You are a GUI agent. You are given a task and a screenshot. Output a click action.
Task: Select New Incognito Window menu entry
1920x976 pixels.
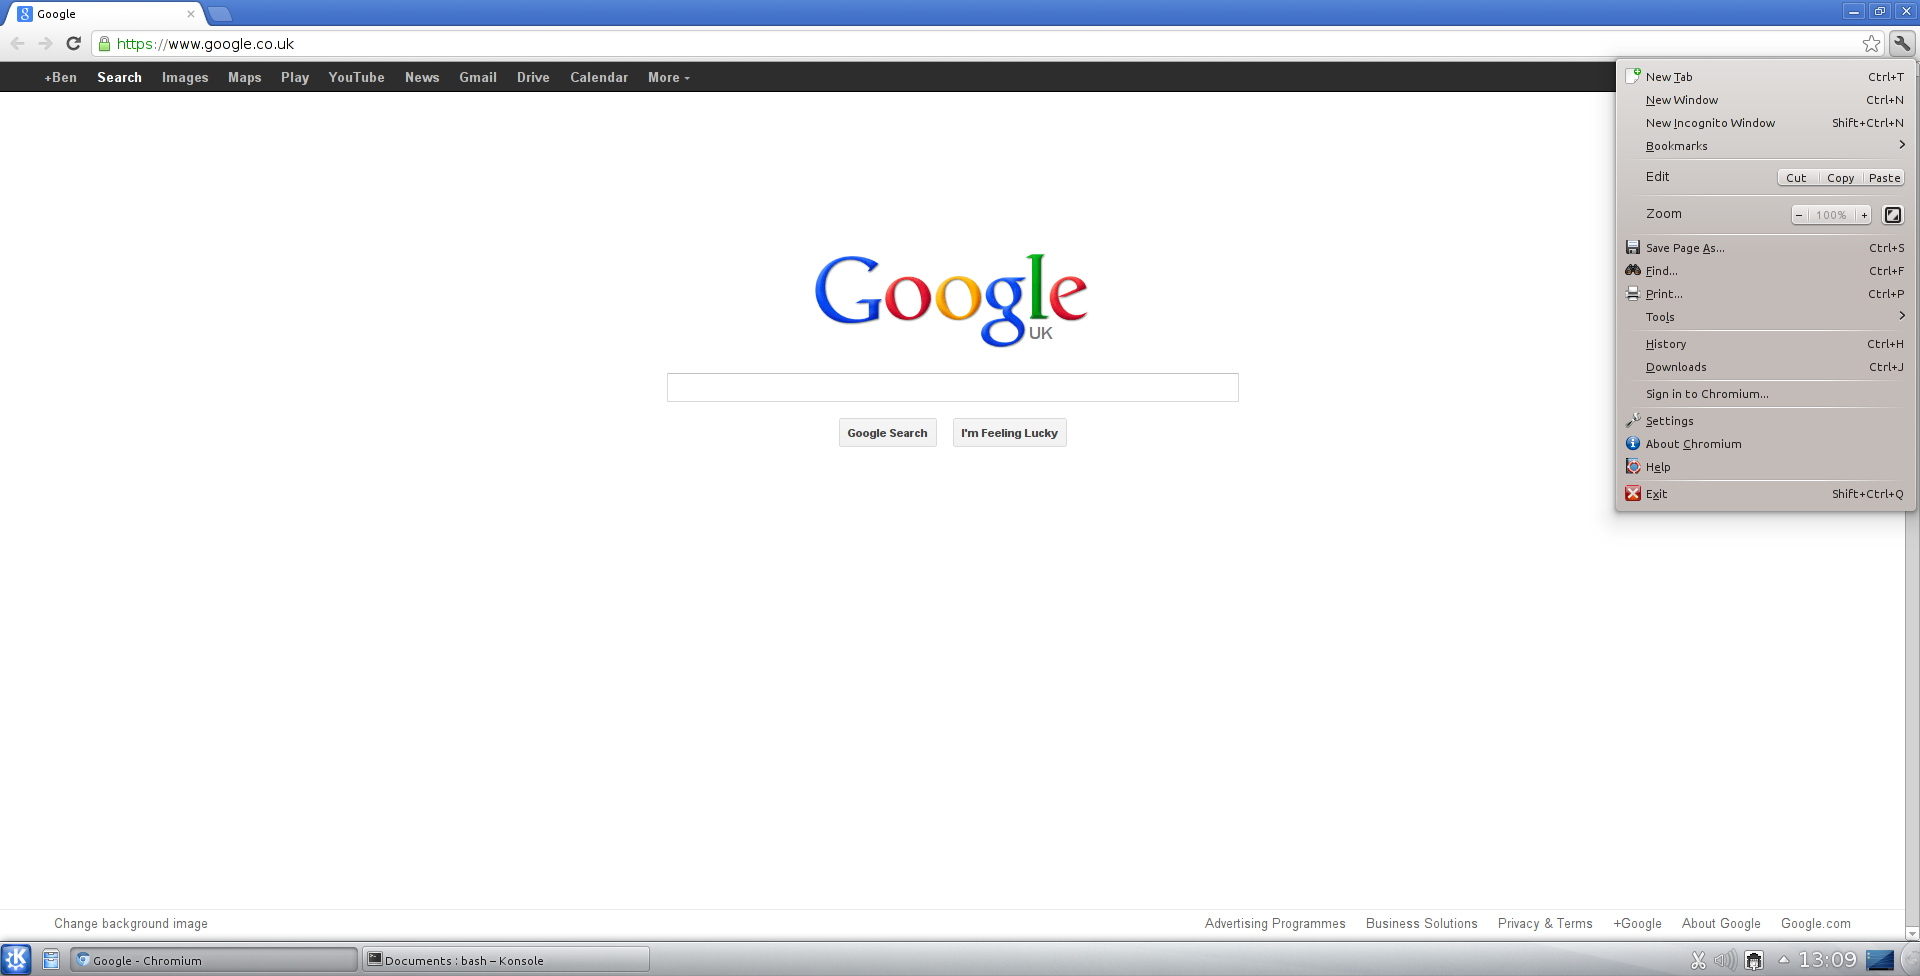[x=1710, y=123]
